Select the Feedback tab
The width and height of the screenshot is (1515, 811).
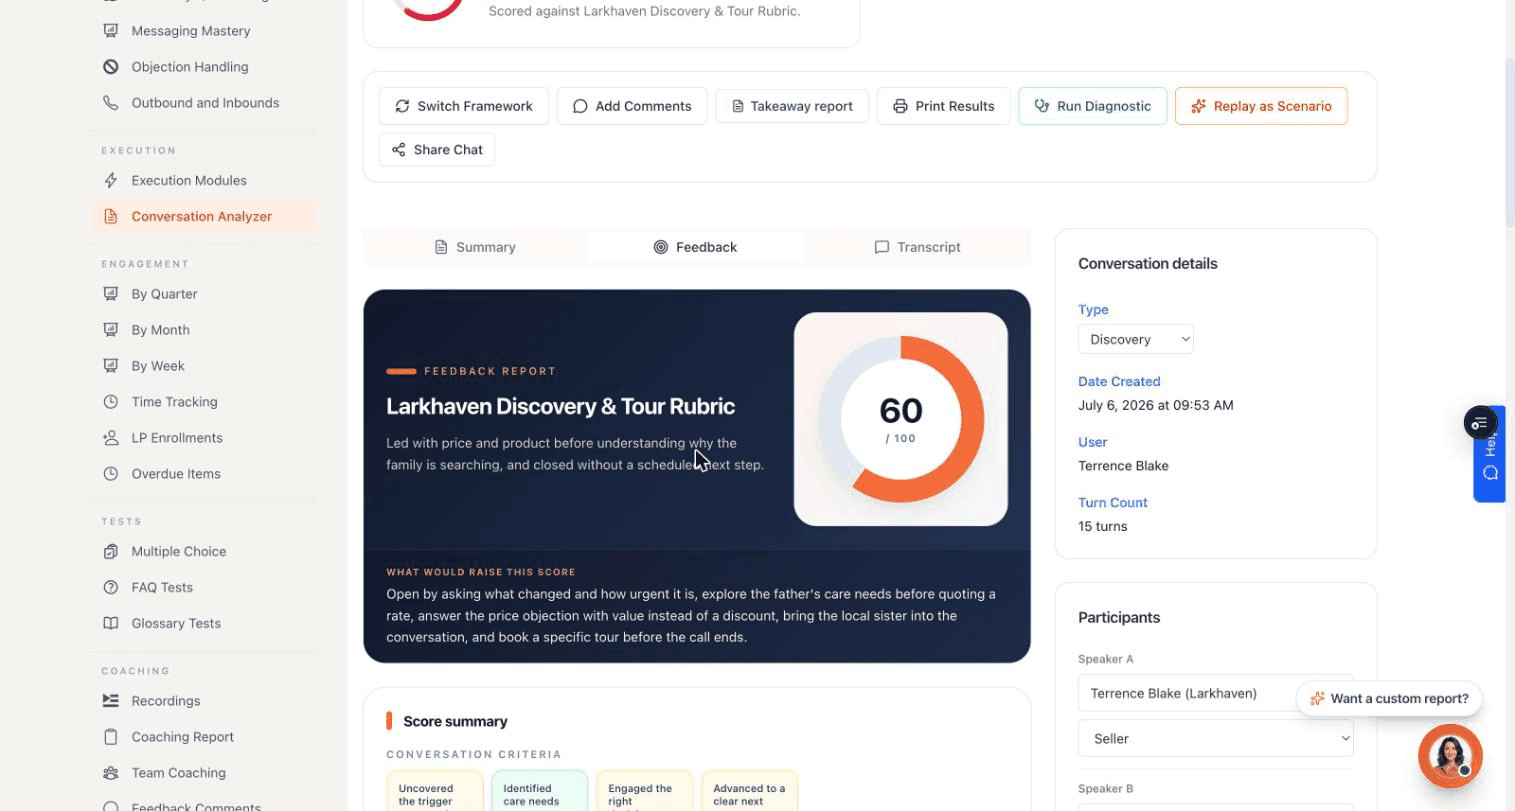click(x=695, y=247)
